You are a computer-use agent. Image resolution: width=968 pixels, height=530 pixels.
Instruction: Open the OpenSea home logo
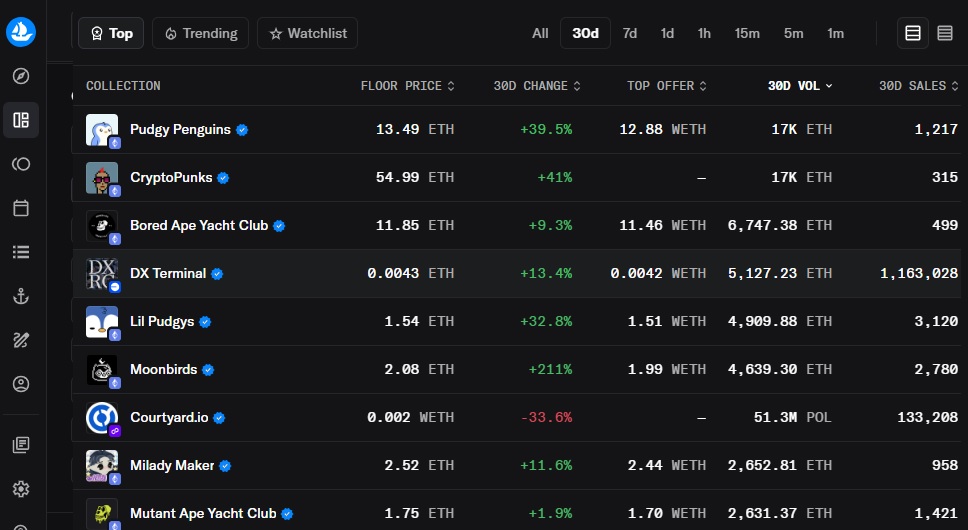point(21,31)
